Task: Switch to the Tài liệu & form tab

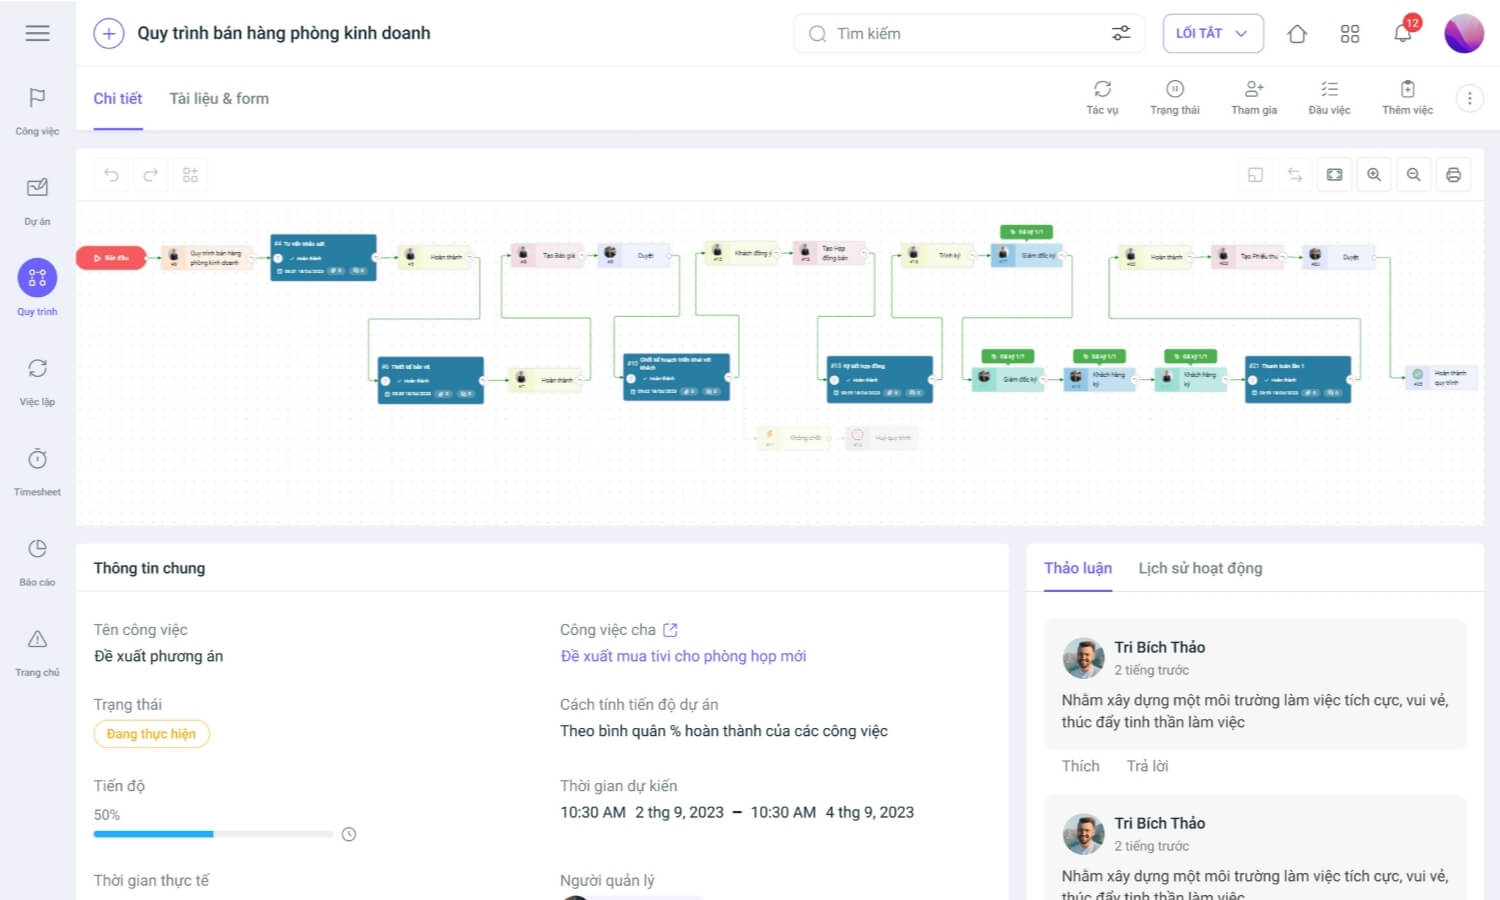Action: click(219, 98)
